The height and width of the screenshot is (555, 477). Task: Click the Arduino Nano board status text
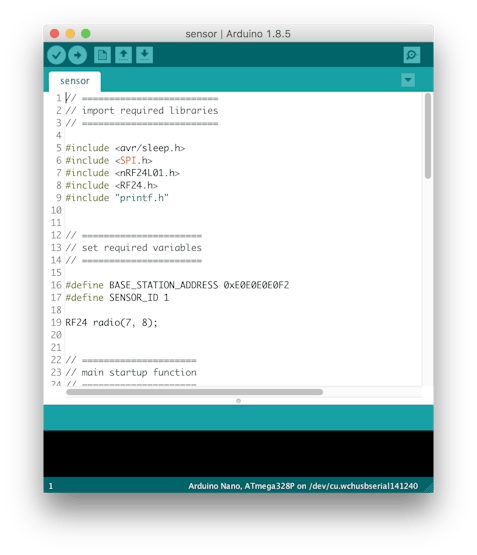(303, 486)
